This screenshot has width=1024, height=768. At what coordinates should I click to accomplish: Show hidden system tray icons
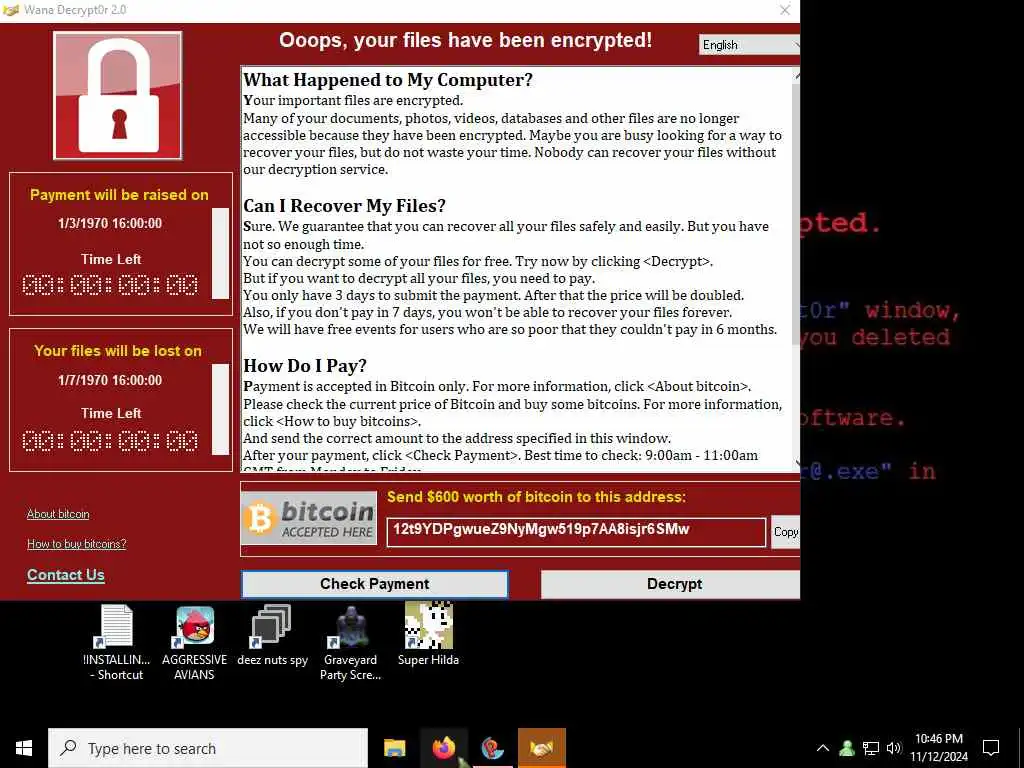click(x=823, y=748)
